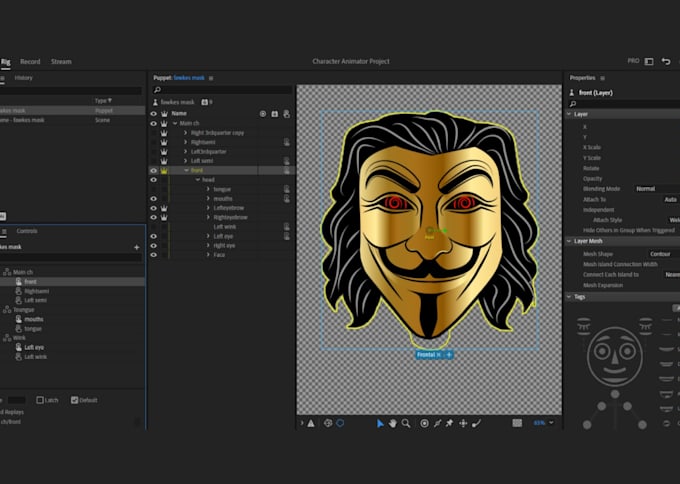Open the Controls panel tab
The height and width of the screenshot is (484, 680).
click(27, 231)
